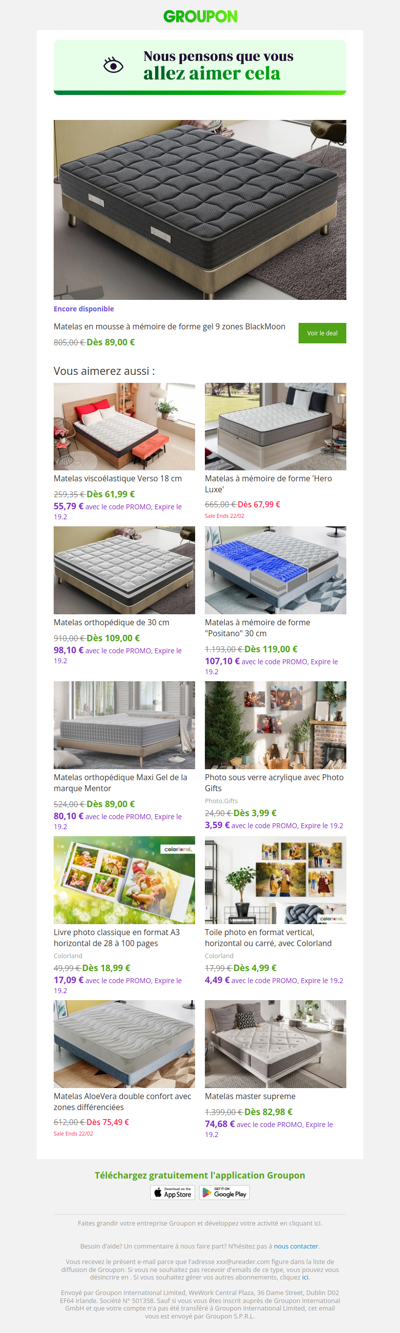Image resolution: width=400 pixels, height=1333 pixels.
Task: Select Matelas orthopédique de 30 cm title
Action: 111,623
